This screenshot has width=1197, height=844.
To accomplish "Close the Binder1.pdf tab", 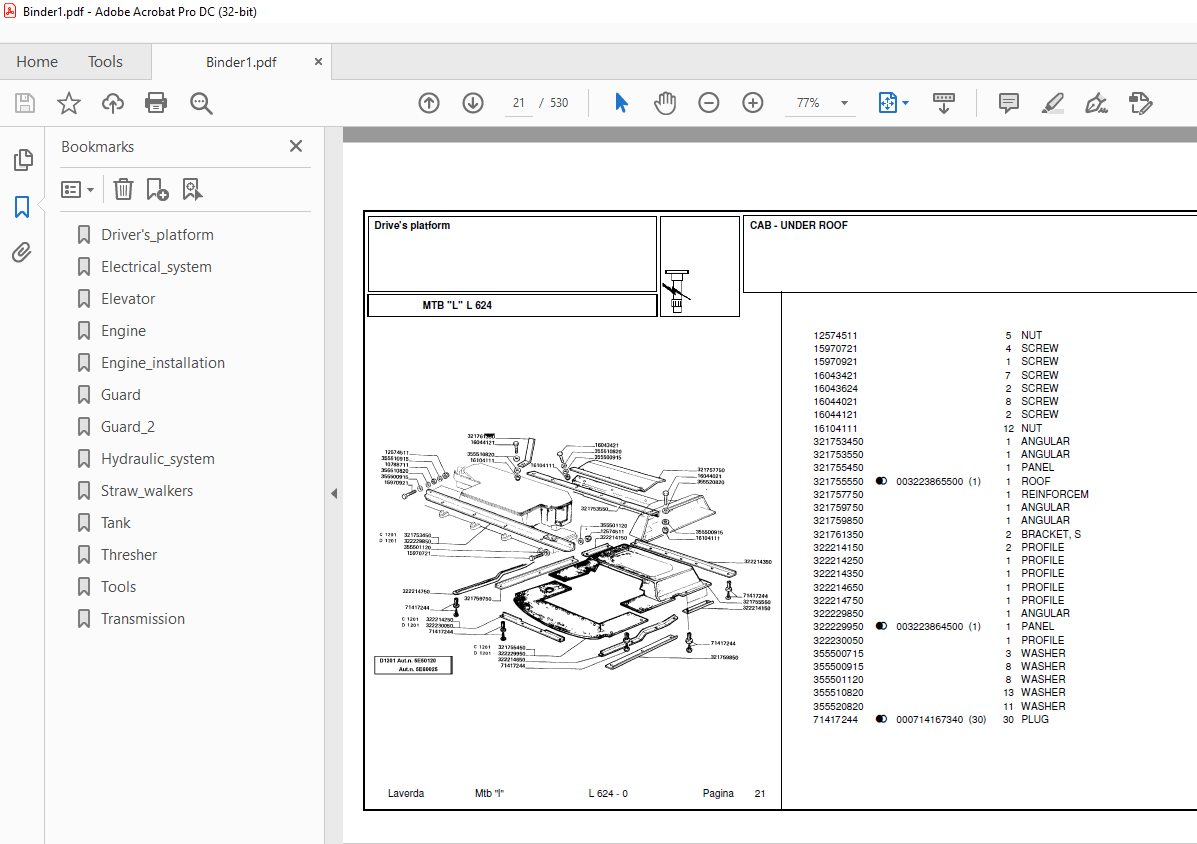I will click(x=318, y=62).
